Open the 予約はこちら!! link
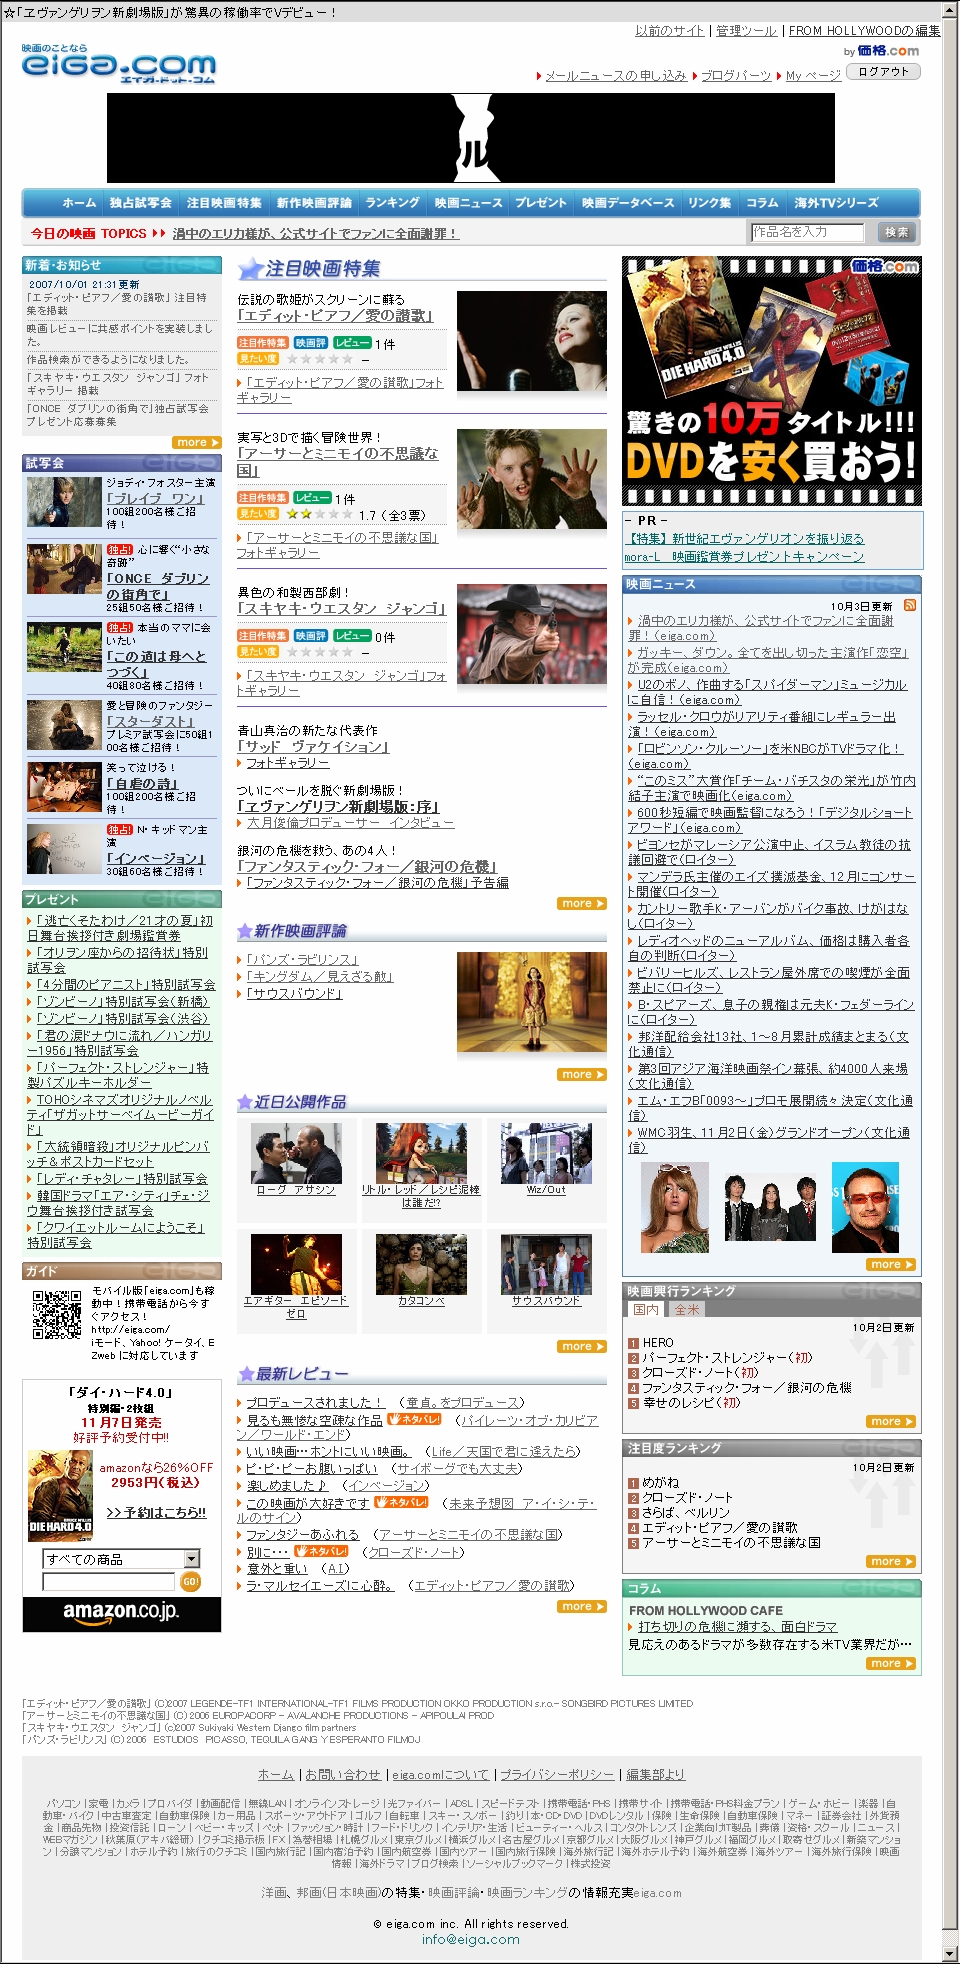 point(156,1512)
